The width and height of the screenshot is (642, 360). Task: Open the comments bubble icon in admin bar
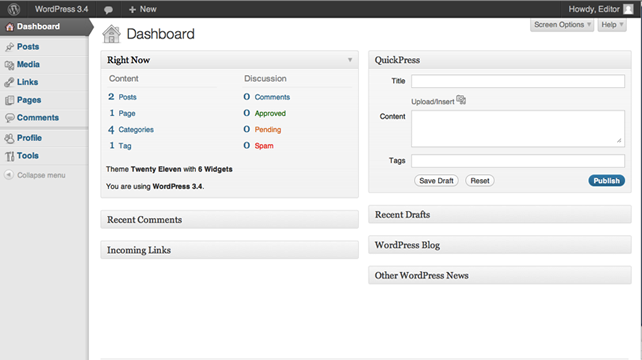pyautogui.click(x=109, y=9)
